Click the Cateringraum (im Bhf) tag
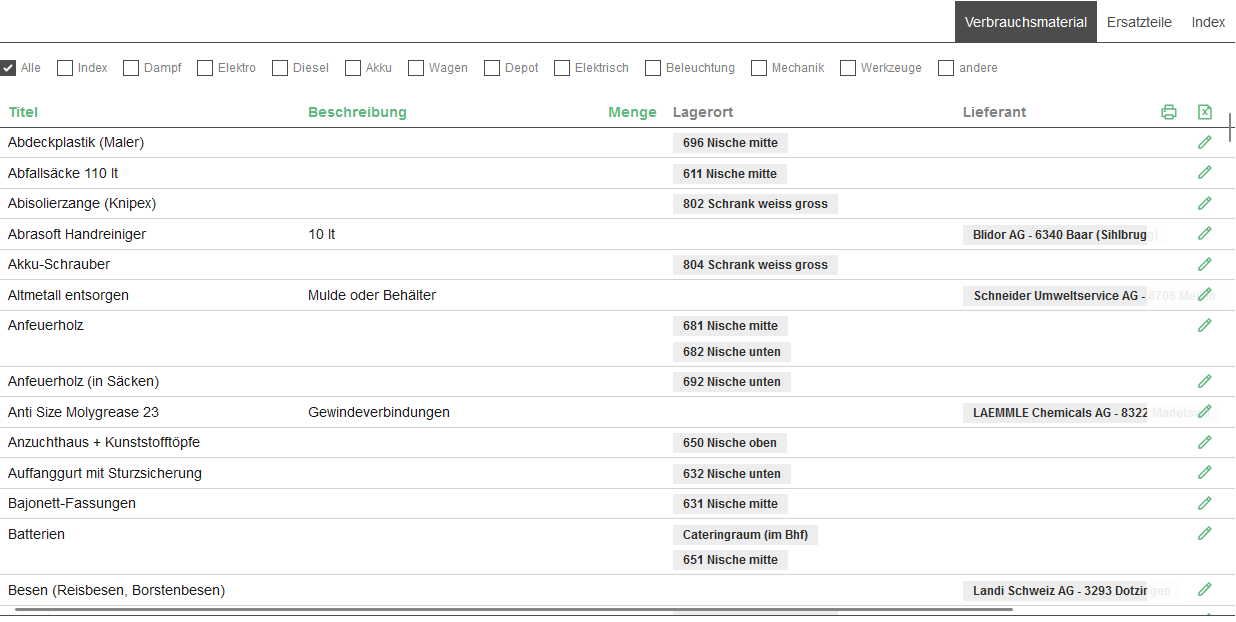The height and width of the screenshot is (622, 1236). pyautogui.click(x=745, y=535)
